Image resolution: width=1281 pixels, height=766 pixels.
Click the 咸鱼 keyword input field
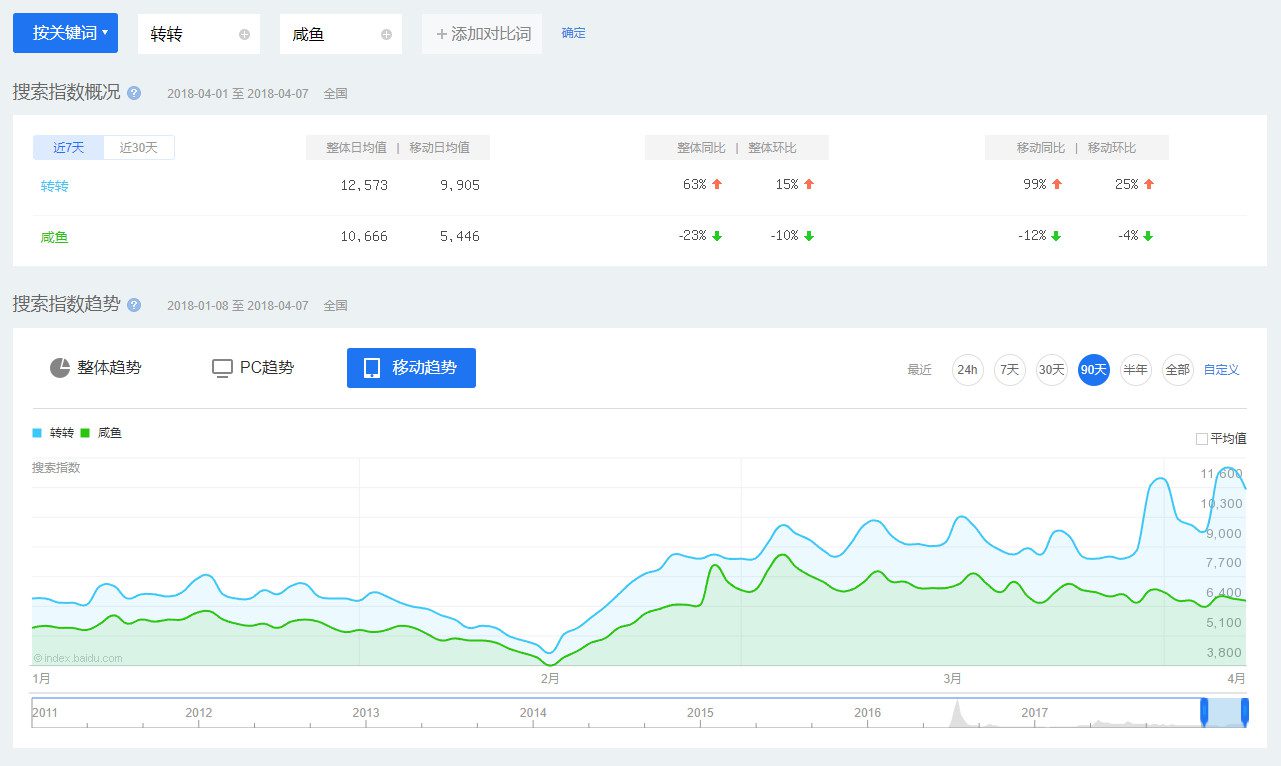pyautogui.click(x=340, y=34)
